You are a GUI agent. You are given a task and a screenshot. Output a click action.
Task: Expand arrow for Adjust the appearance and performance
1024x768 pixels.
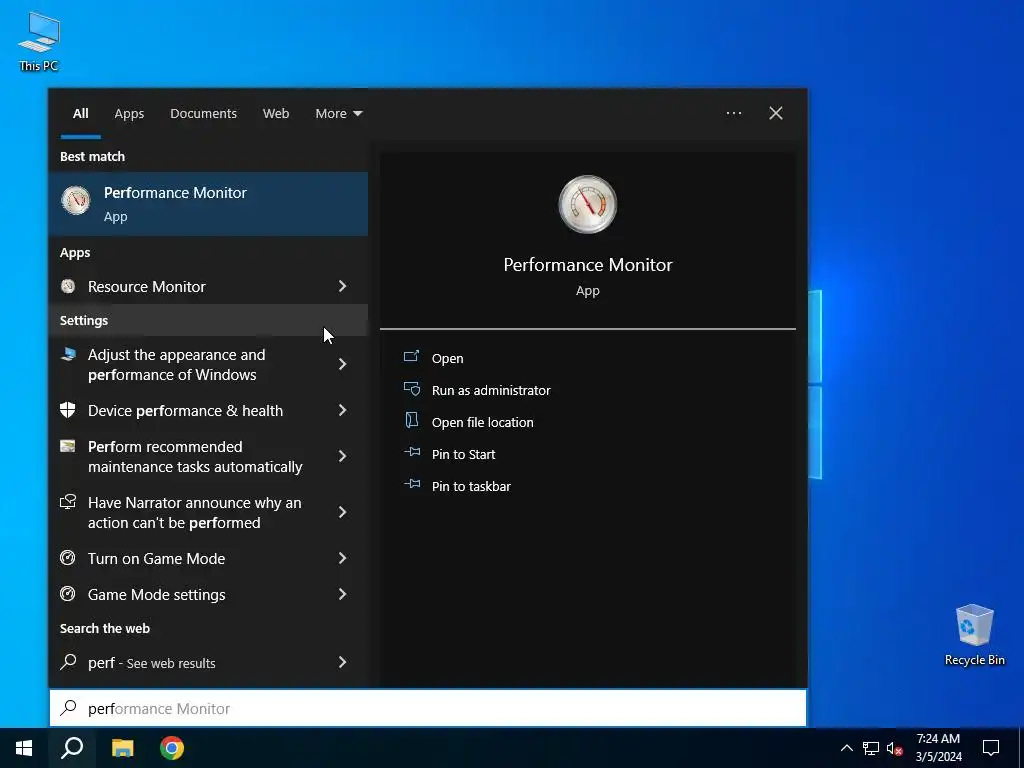click(x=342, y=364)
